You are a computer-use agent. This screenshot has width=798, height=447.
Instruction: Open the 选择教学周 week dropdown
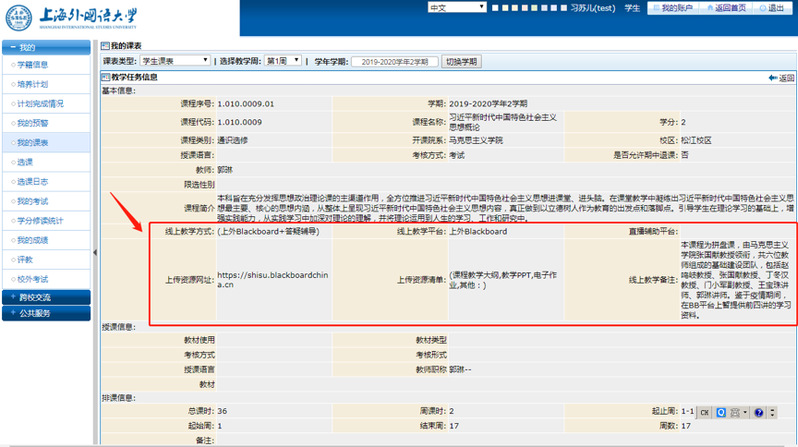pos(282,61)
